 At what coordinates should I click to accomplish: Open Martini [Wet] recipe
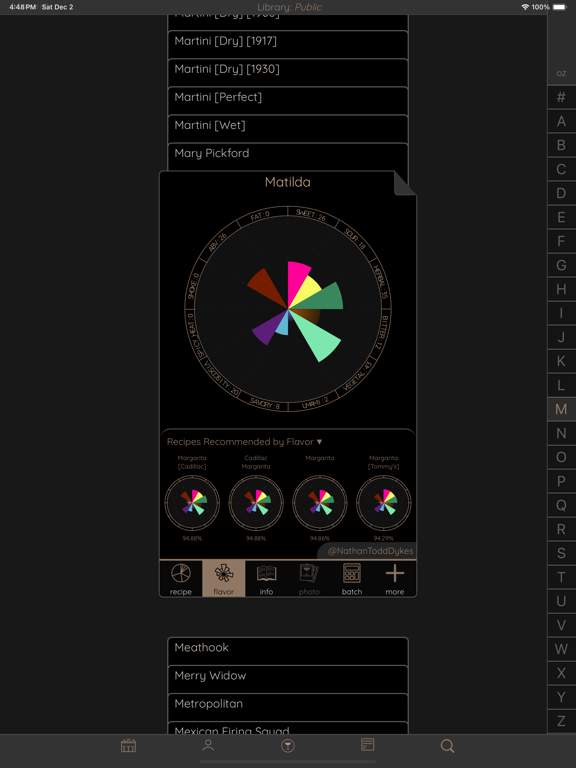(x=288, y=129)
